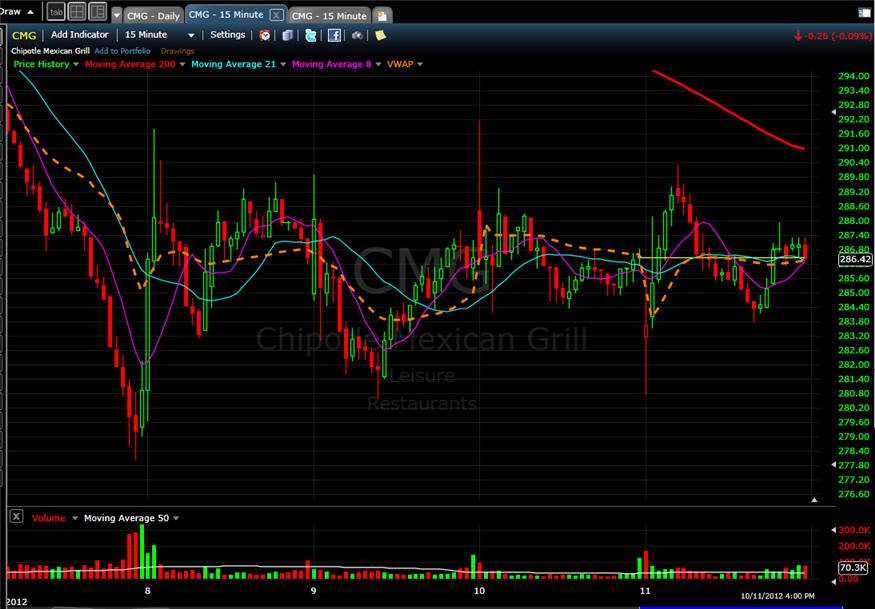Share the chart on Facebook icon
Screen dimensions: 875x609
tap(334, 35)
